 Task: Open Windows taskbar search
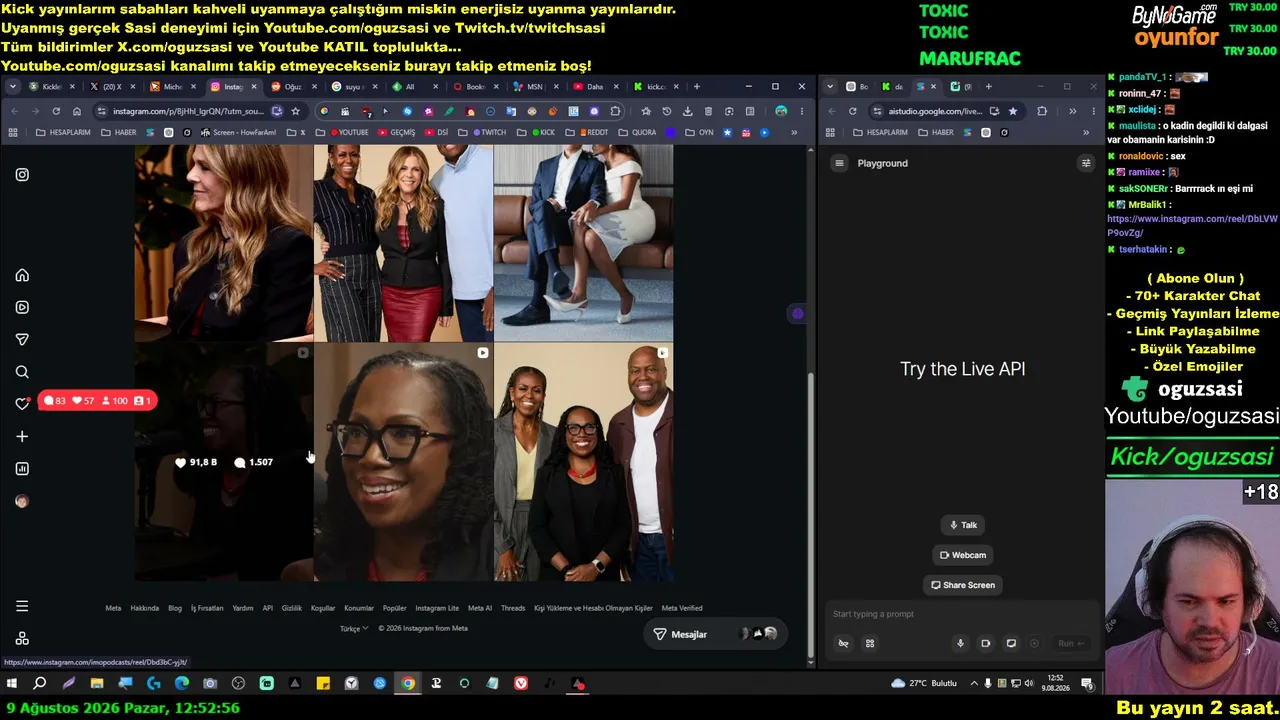coord(40,684)
